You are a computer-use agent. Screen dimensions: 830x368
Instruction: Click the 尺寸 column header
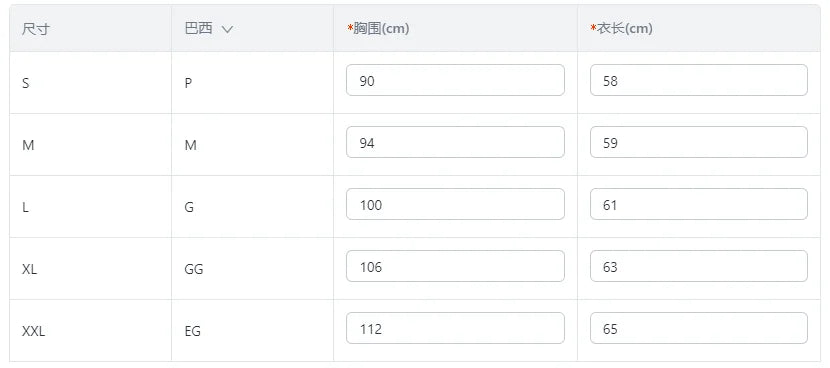[x=35, y=29]
